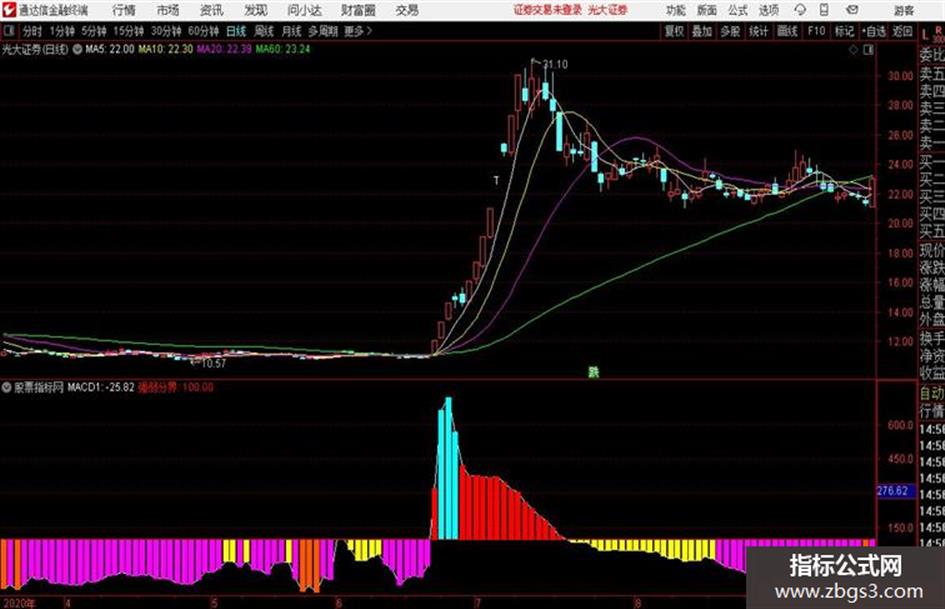
Task: Open the F10 company info
Action: coord(816,31)
